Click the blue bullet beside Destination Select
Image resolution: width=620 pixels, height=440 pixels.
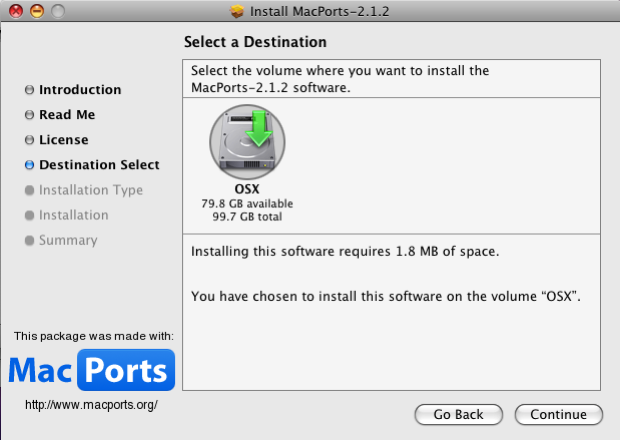click(29, 165)
